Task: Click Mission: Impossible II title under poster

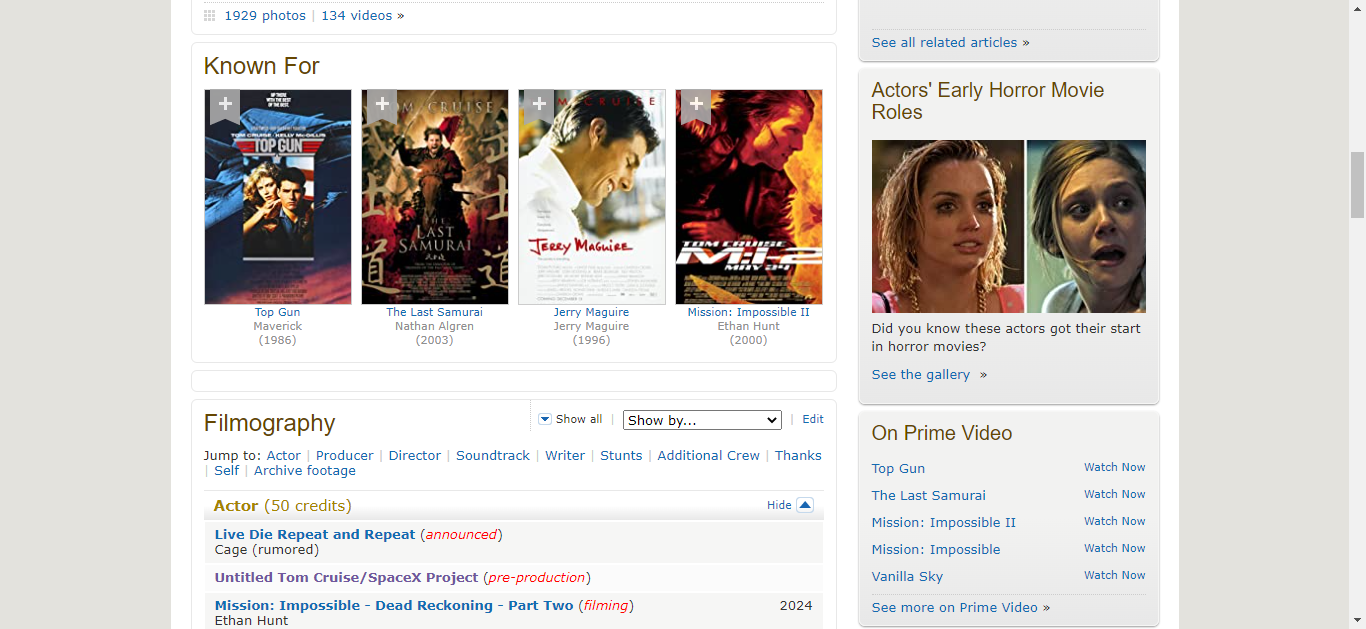Action: coord(748,312)
